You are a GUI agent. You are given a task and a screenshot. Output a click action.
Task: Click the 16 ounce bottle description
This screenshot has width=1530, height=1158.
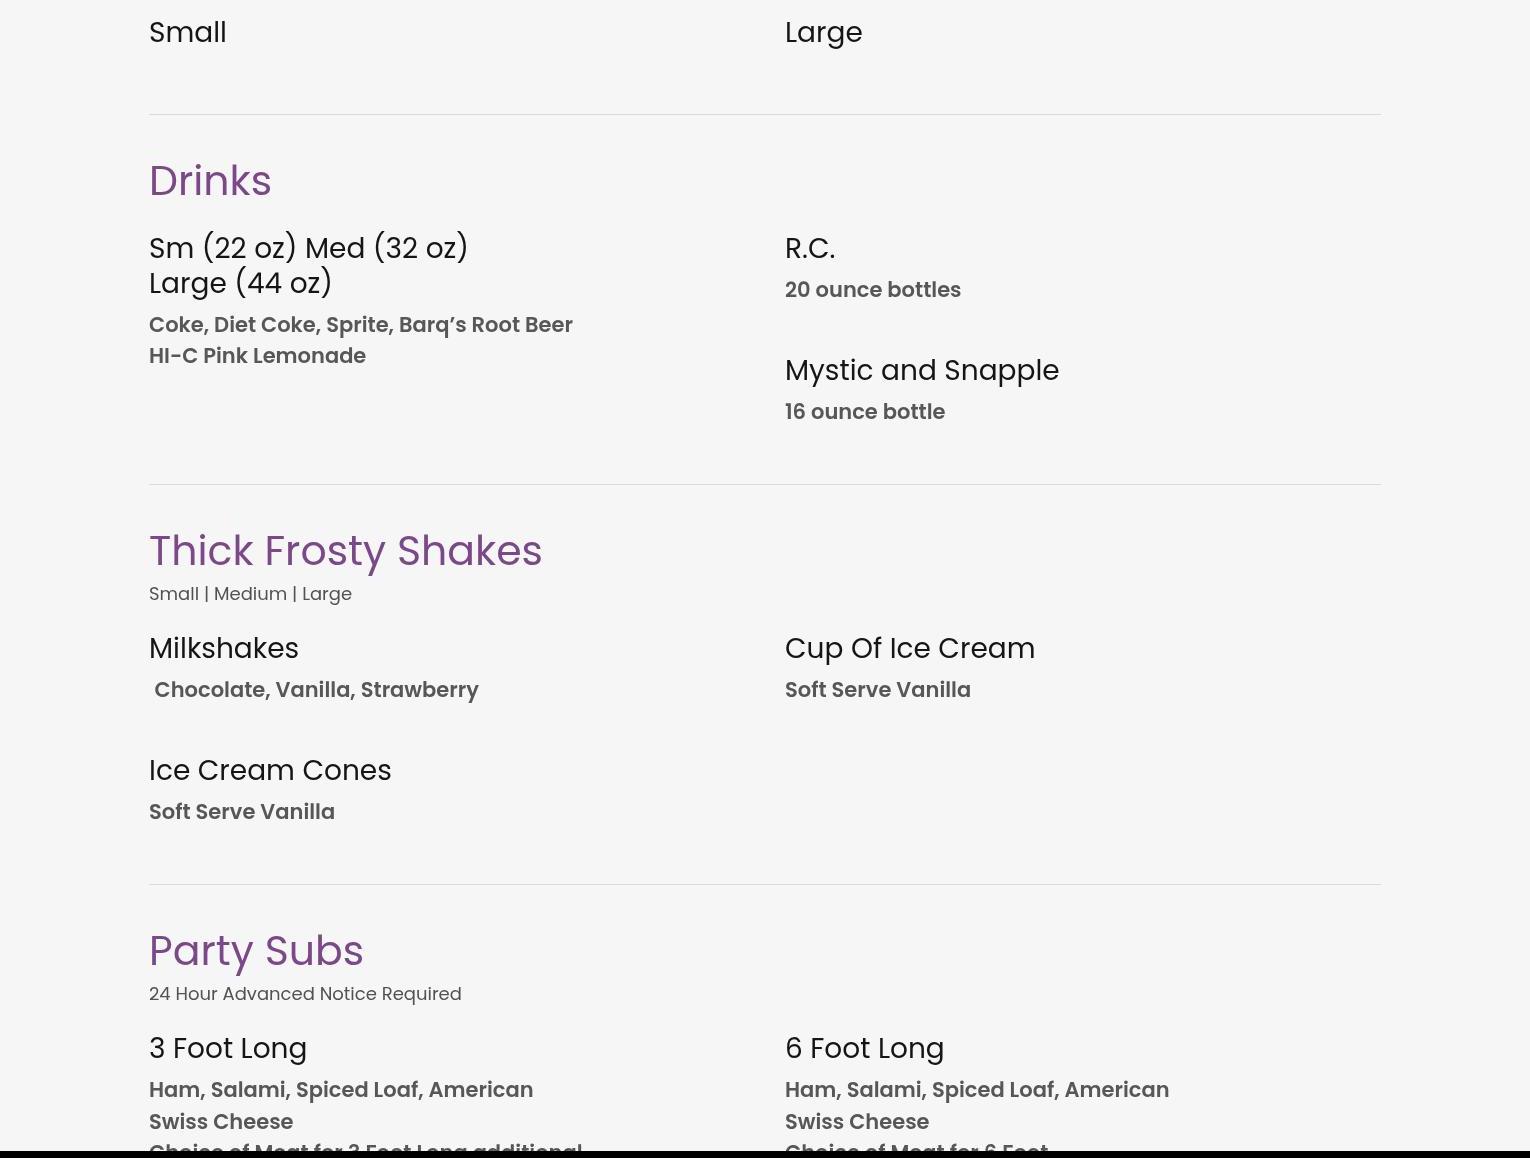(x=864, y=412)
